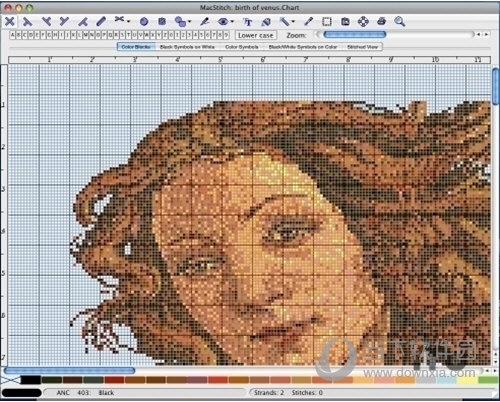500x402 pixels.
Task: Select the text T tool
Action: point(248,22)
